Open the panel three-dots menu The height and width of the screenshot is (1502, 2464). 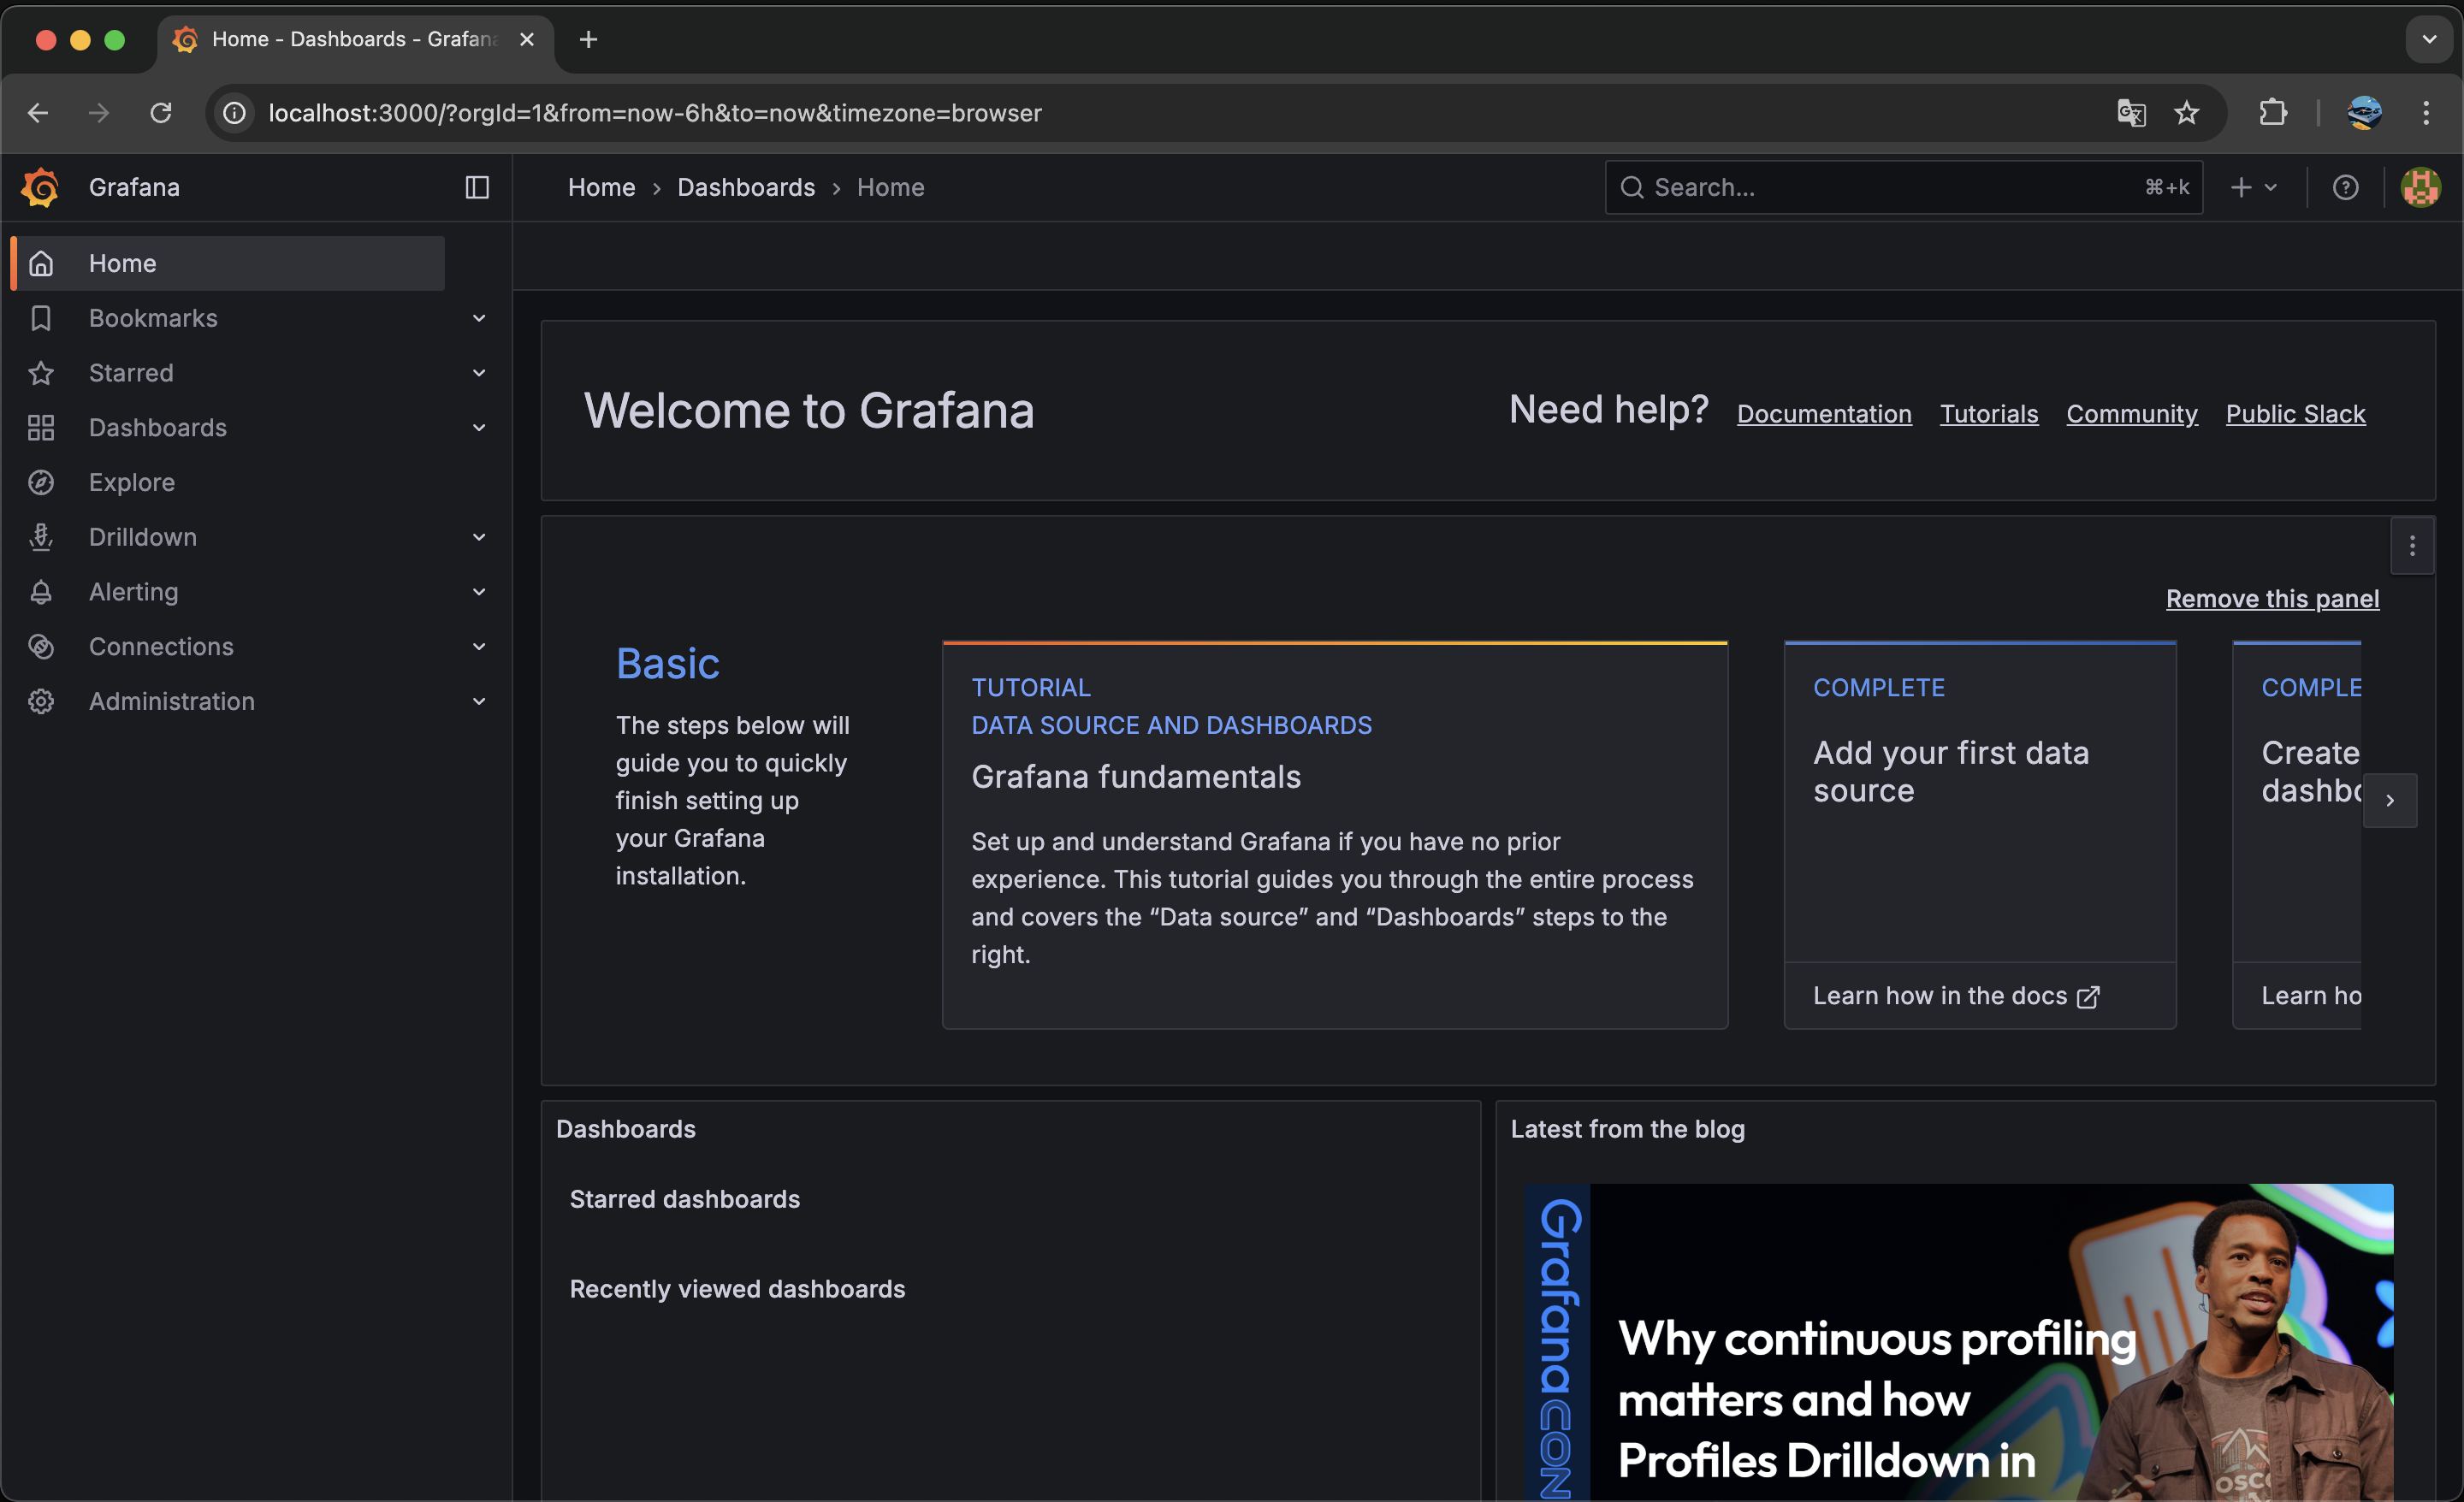[x=2412, y=546]
